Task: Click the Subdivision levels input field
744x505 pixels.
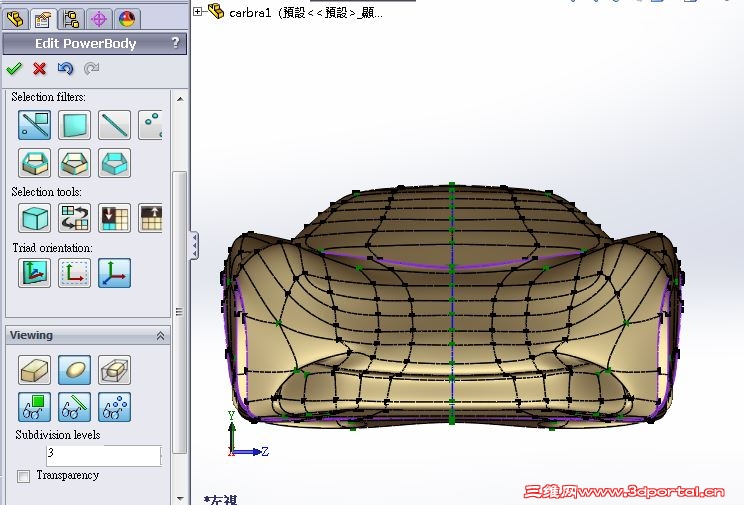Action: (x=104, y=456)
